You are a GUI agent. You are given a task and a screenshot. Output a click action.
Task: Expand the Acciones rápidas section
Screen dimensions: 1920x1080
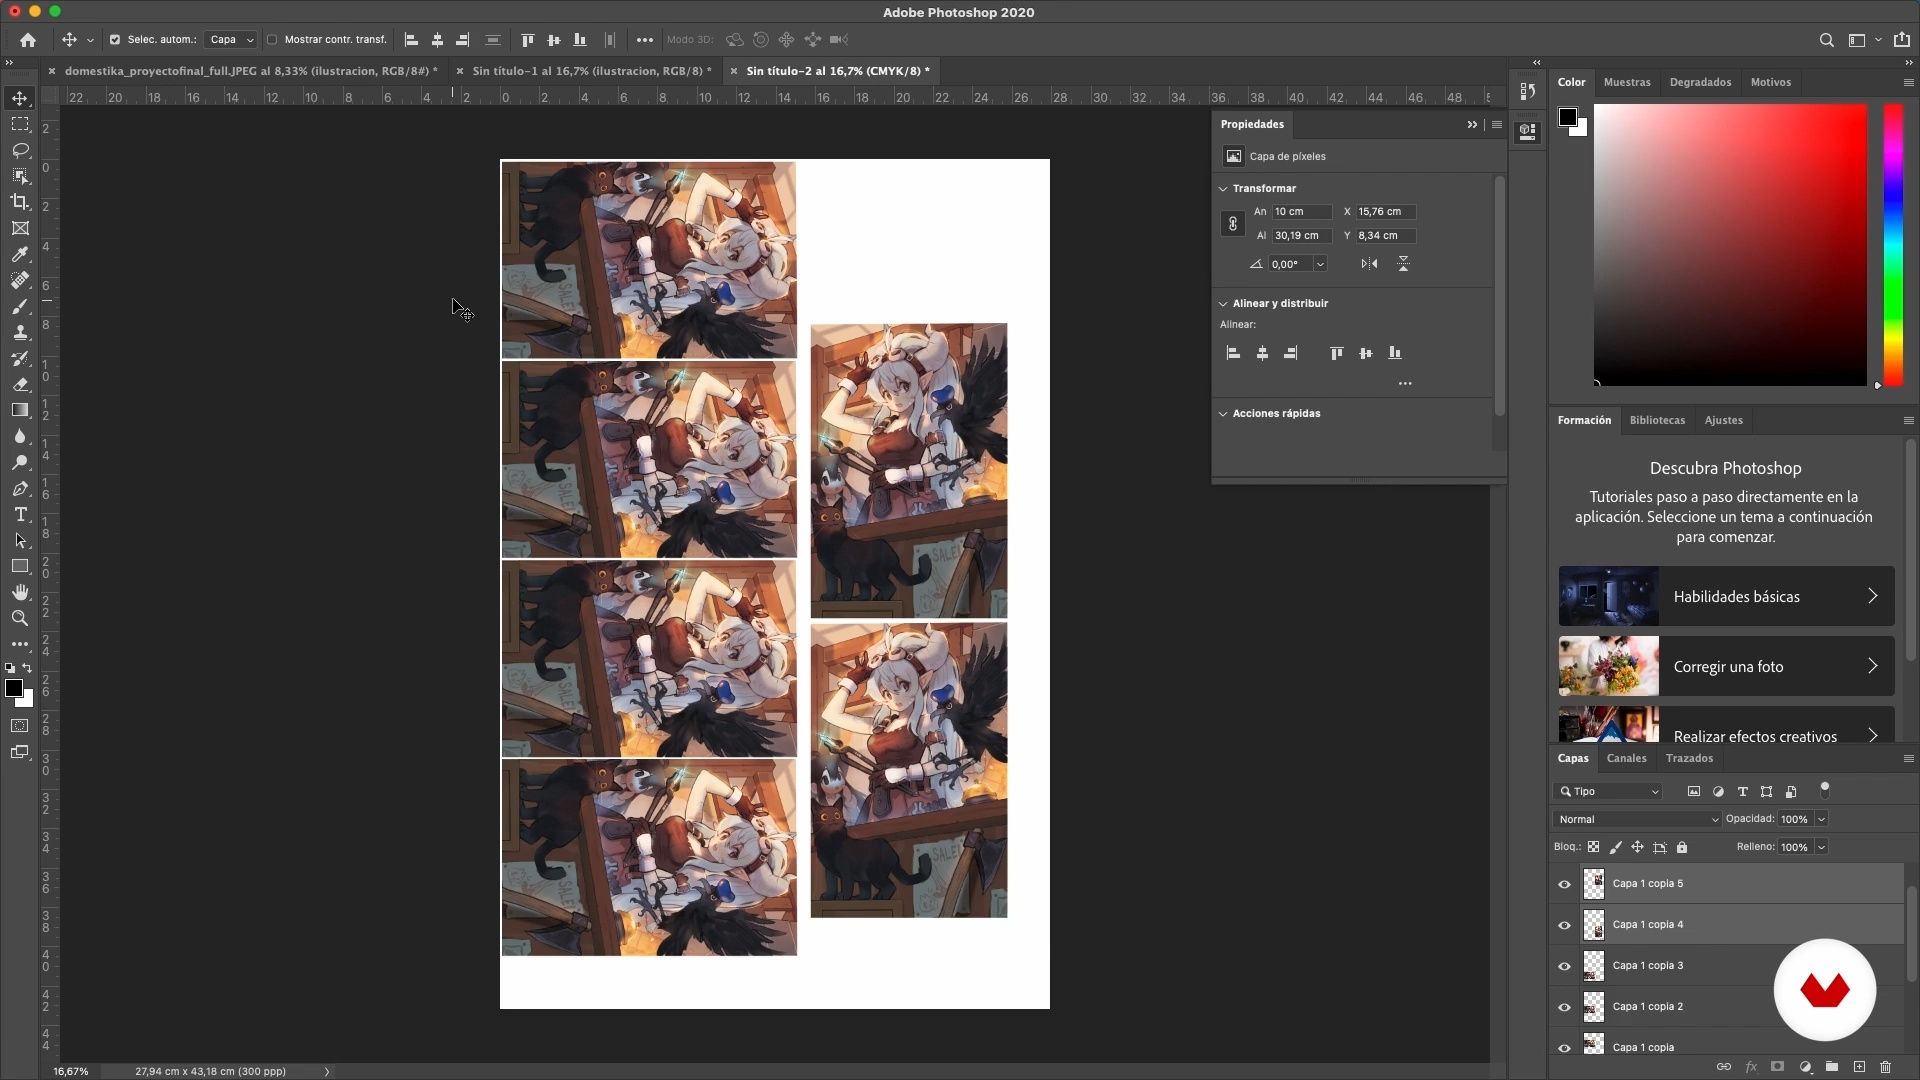(x=1222, y=413)
